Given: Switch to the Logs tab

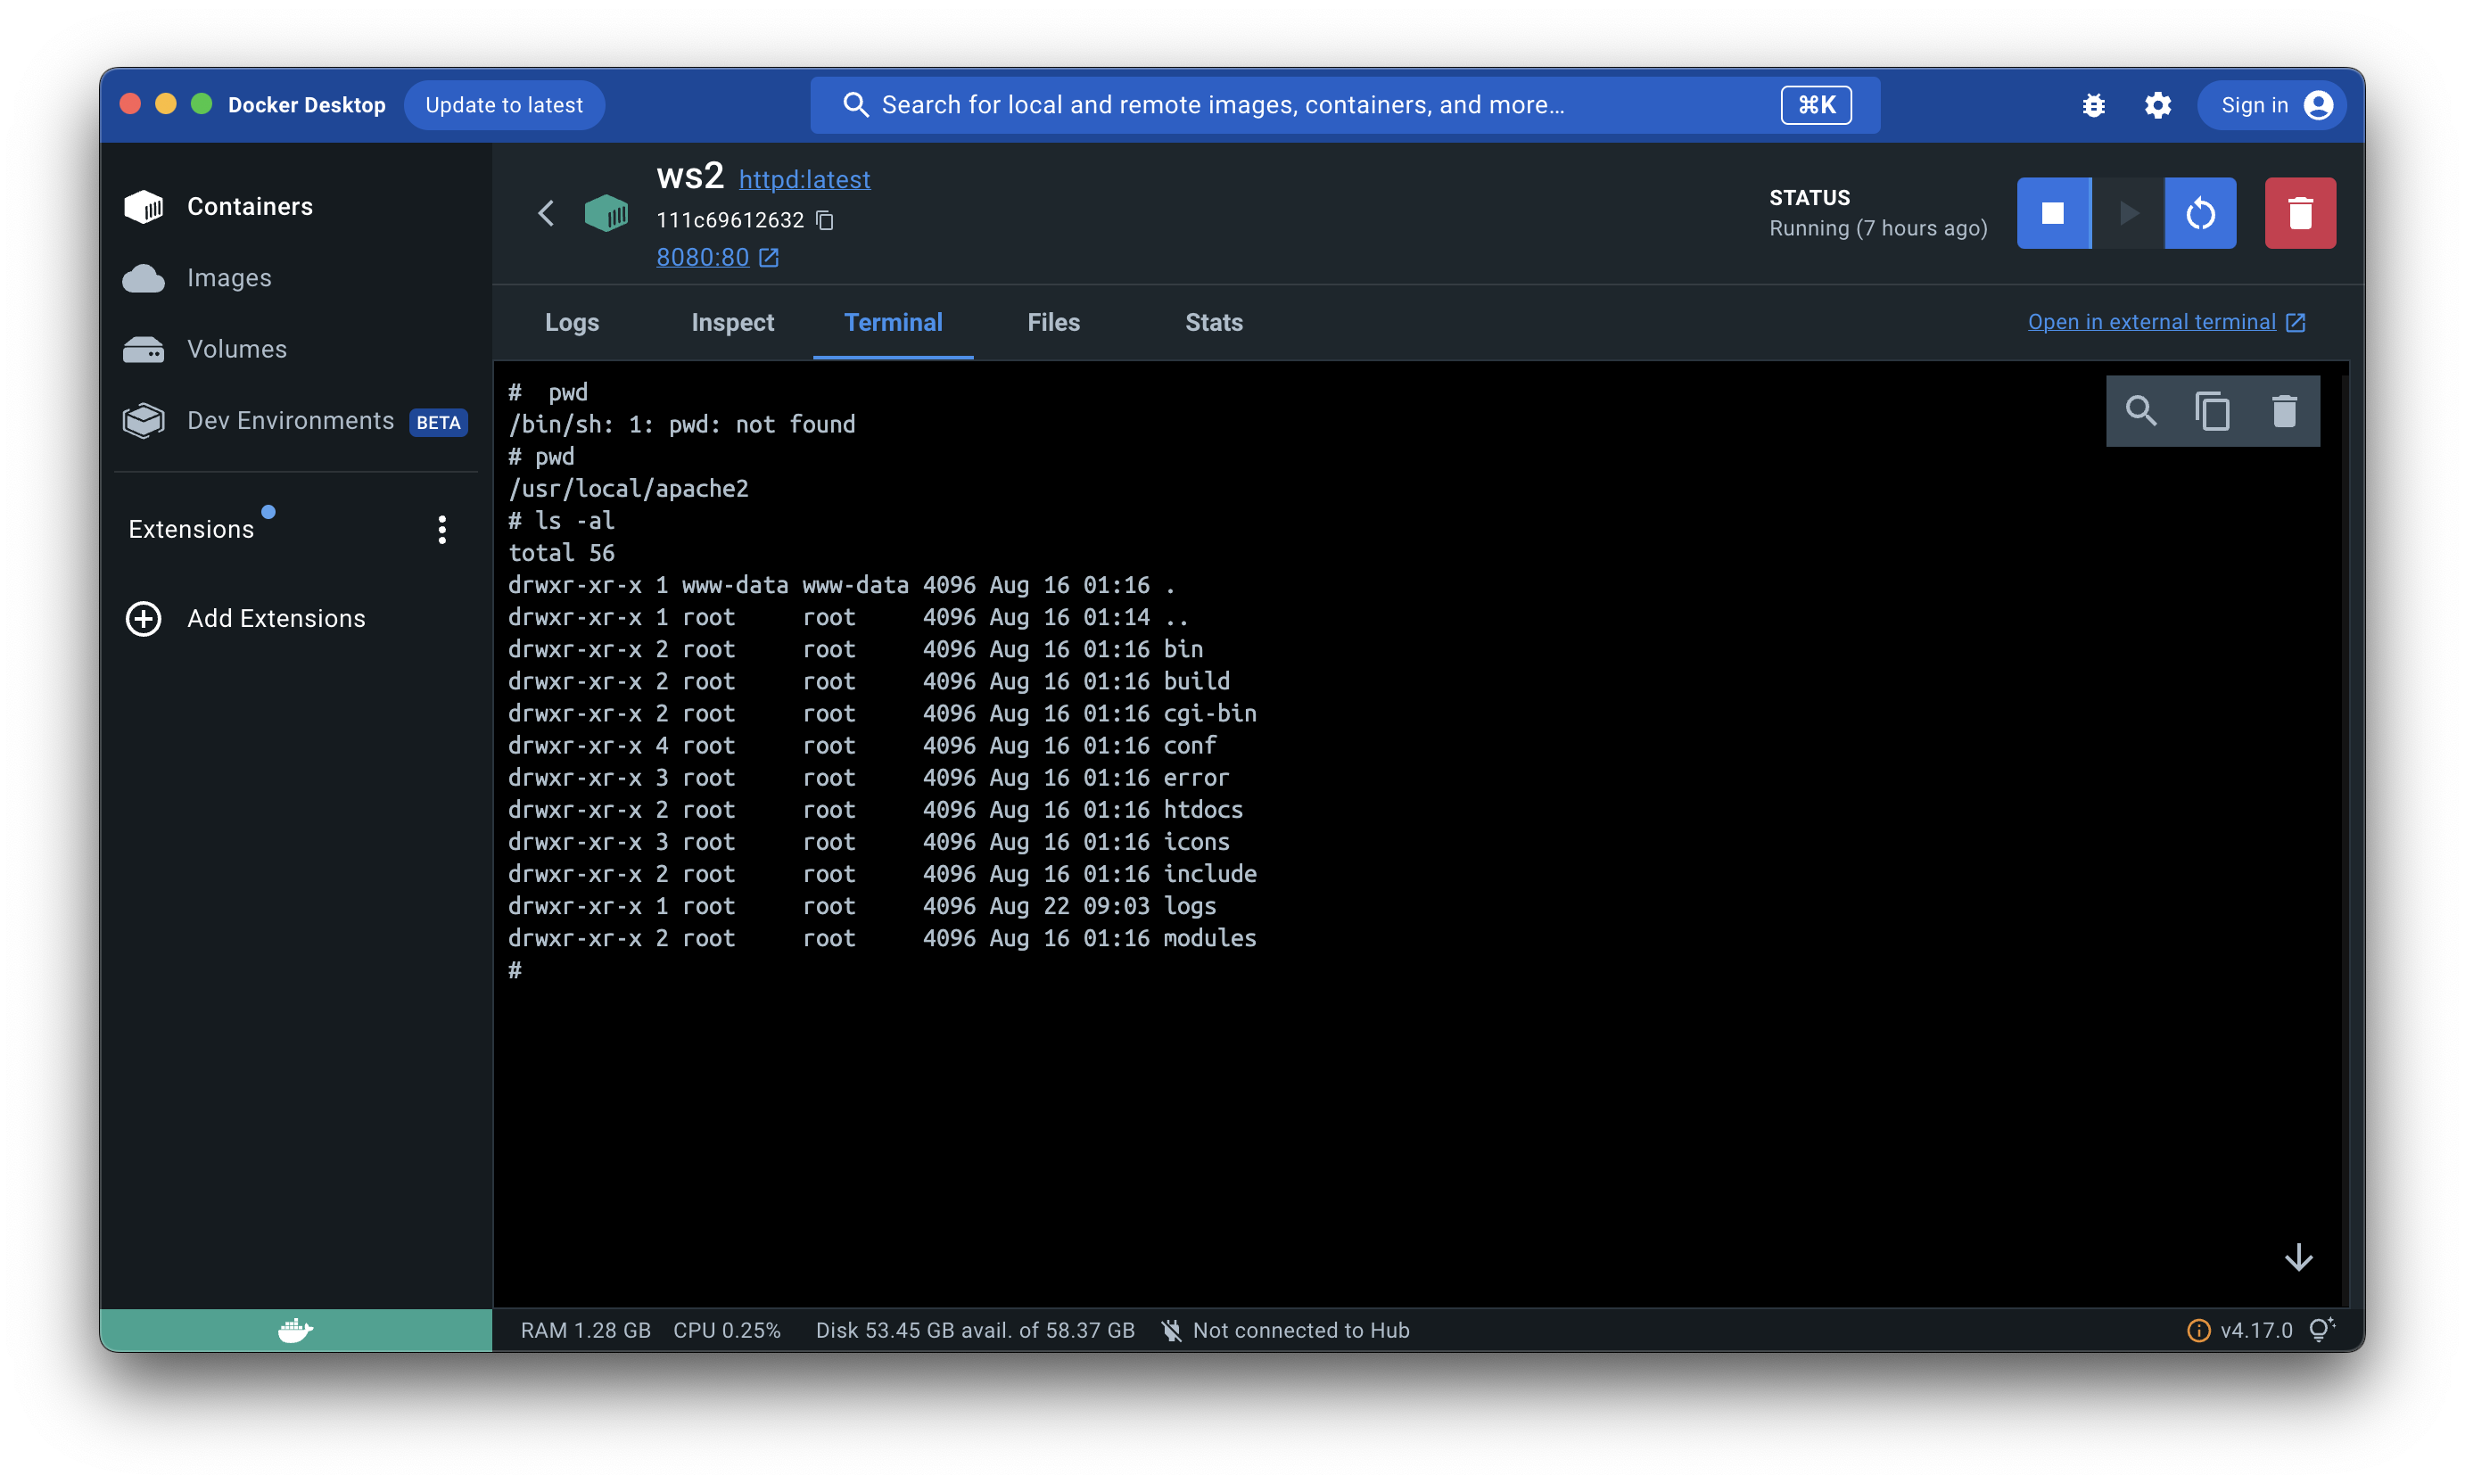Looking at the screenshot, I should pyautogui.click(x=572, y=322).
